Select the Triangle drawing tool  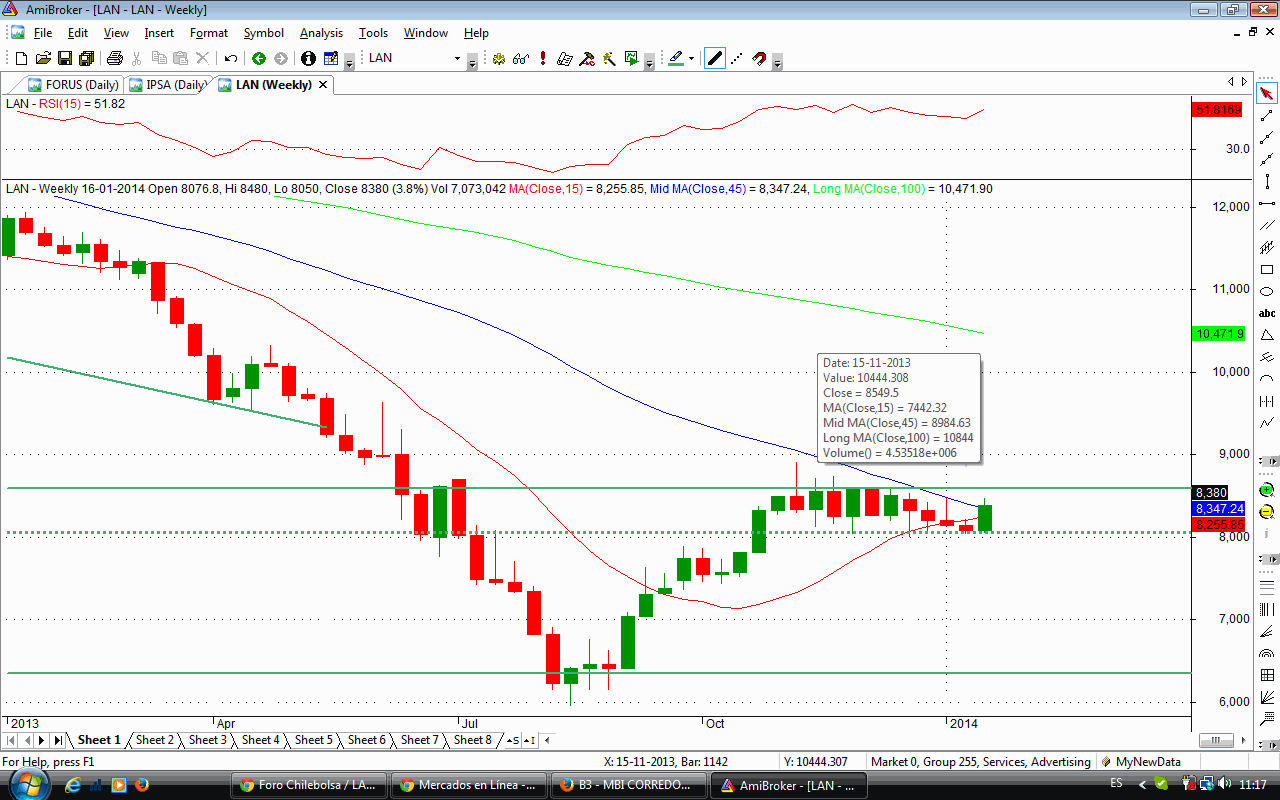click(1267, 335)
